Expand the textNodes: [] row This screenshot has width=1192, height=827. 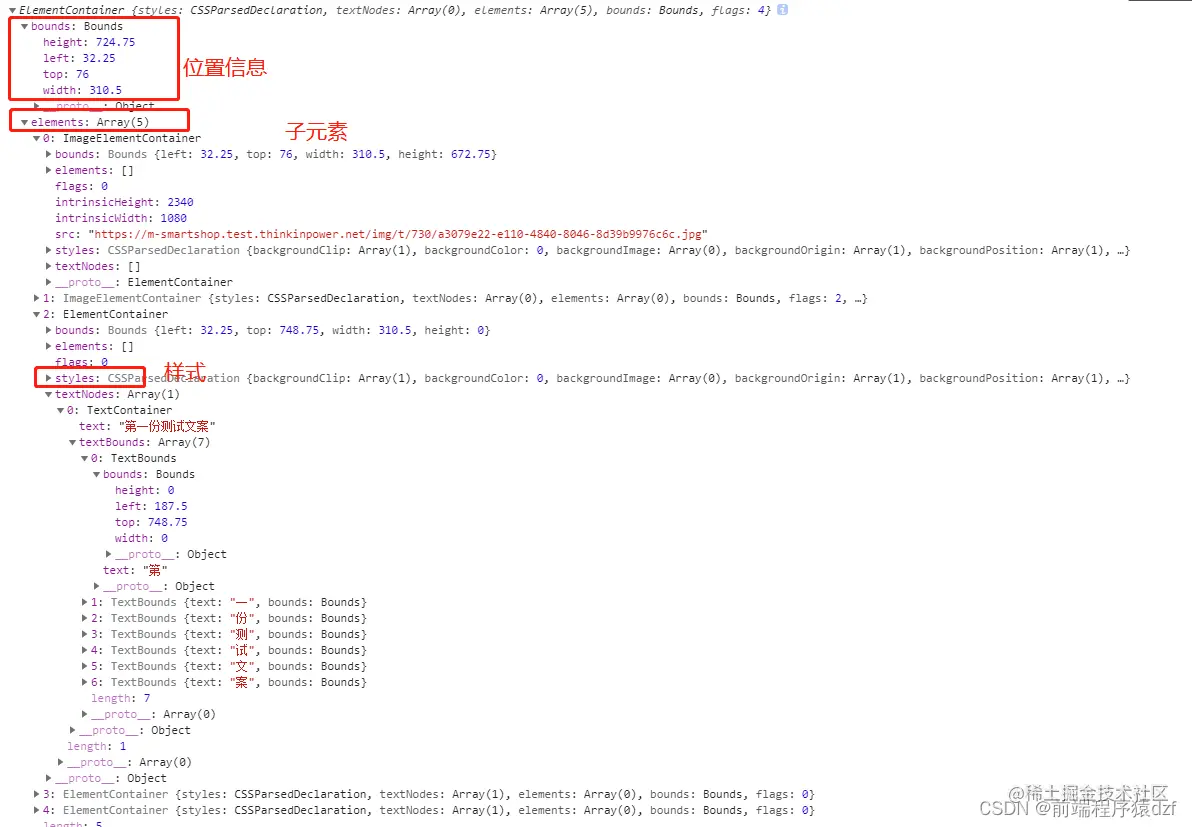pyautogui.click(x=49, y=267)
